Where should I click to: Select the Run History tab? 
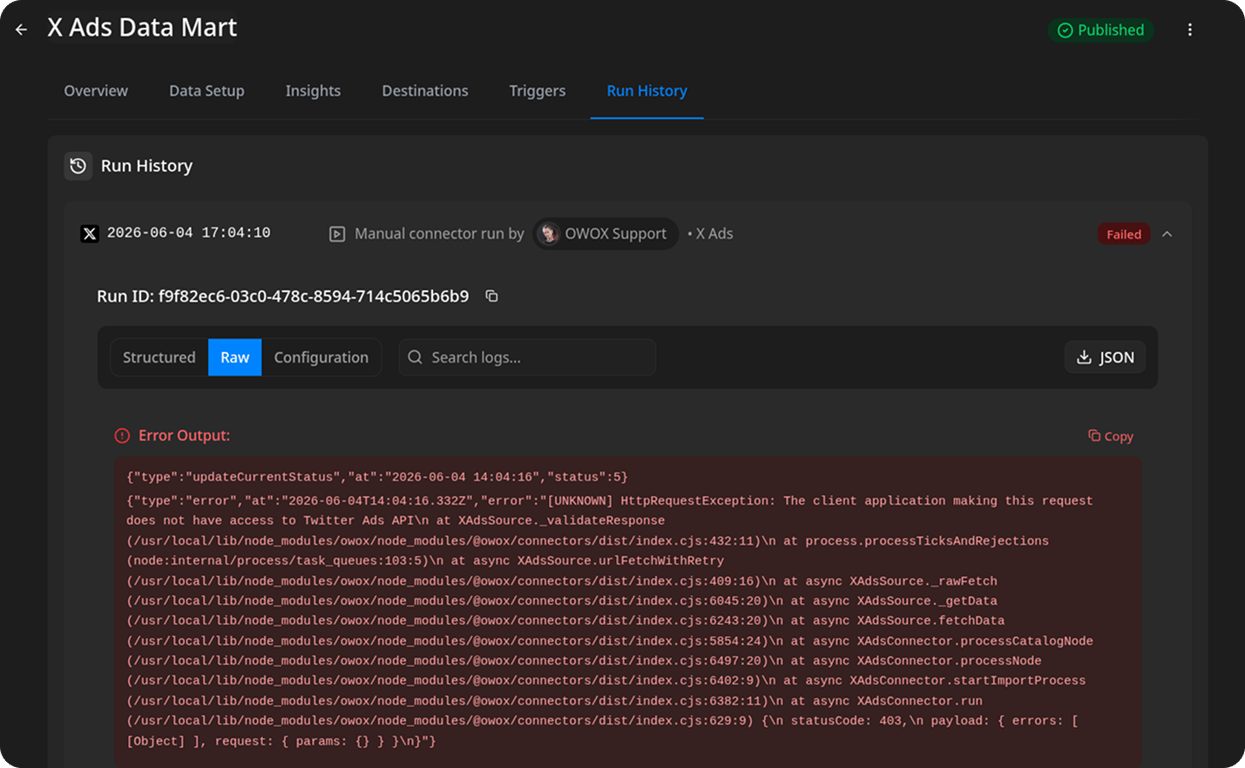tap(647, 91)
